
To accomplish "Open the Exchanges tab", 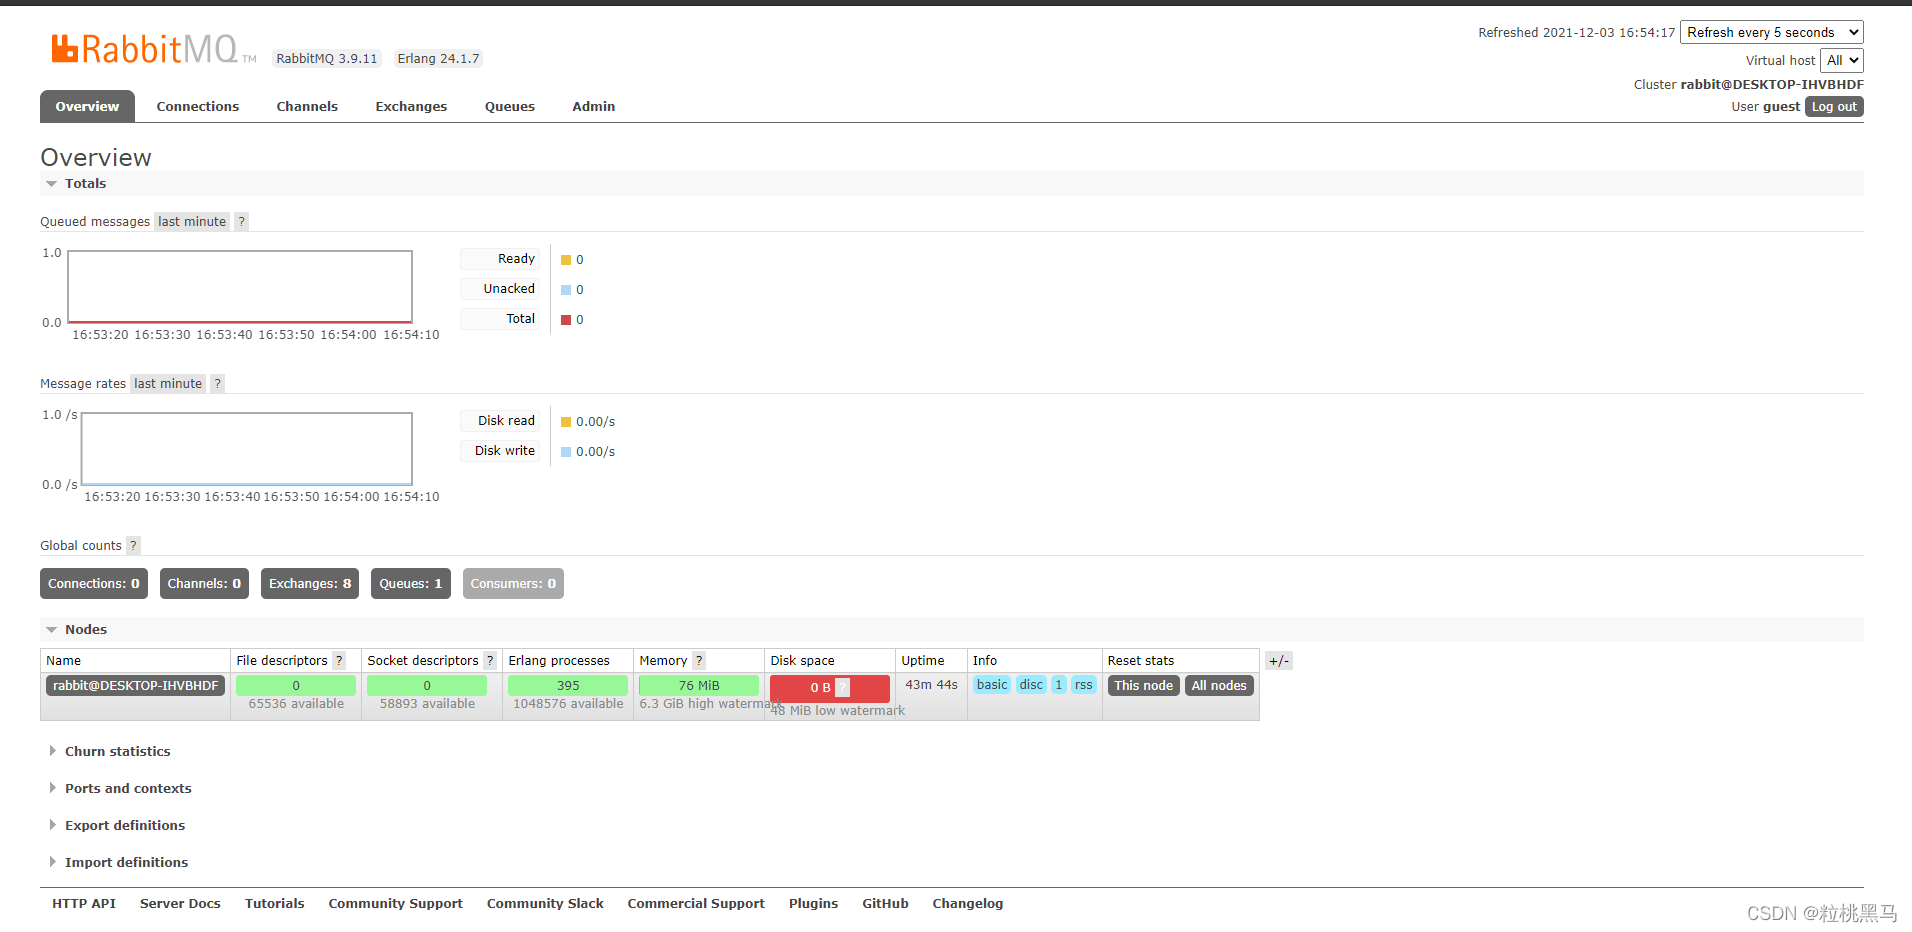I will pyautogui.click(x=411, y=107).
